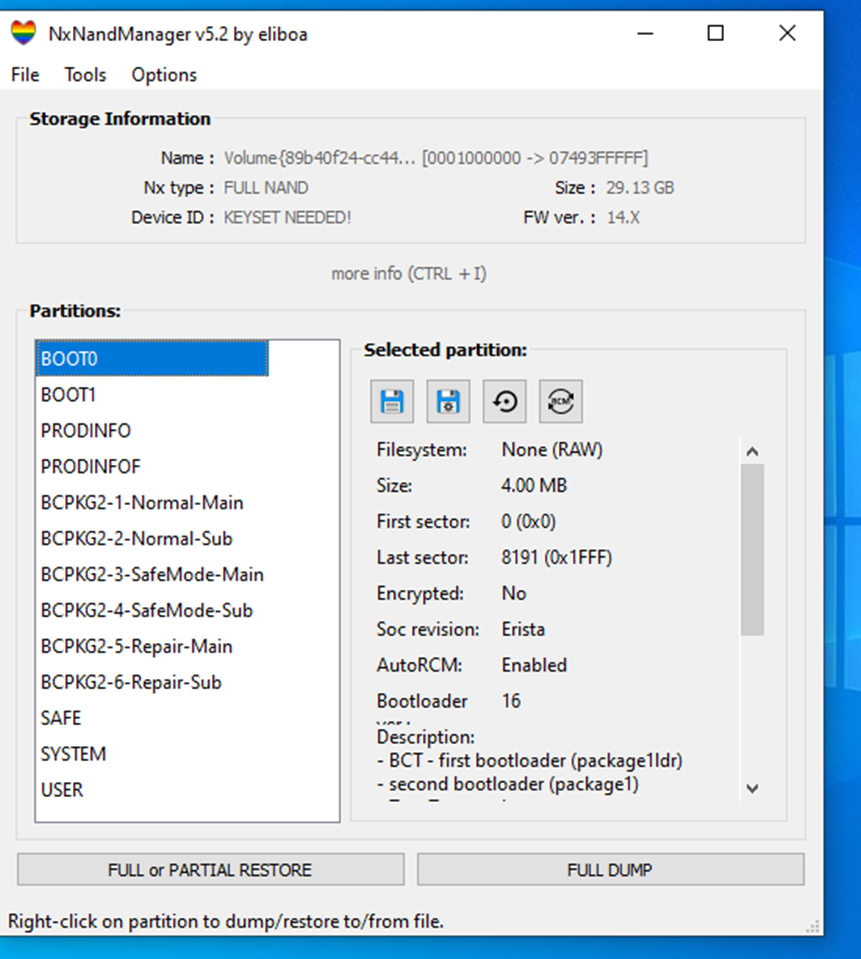The image size is (861, 959).
Task: Click the FULL DUMP button
Action: [x=610, y=869]
